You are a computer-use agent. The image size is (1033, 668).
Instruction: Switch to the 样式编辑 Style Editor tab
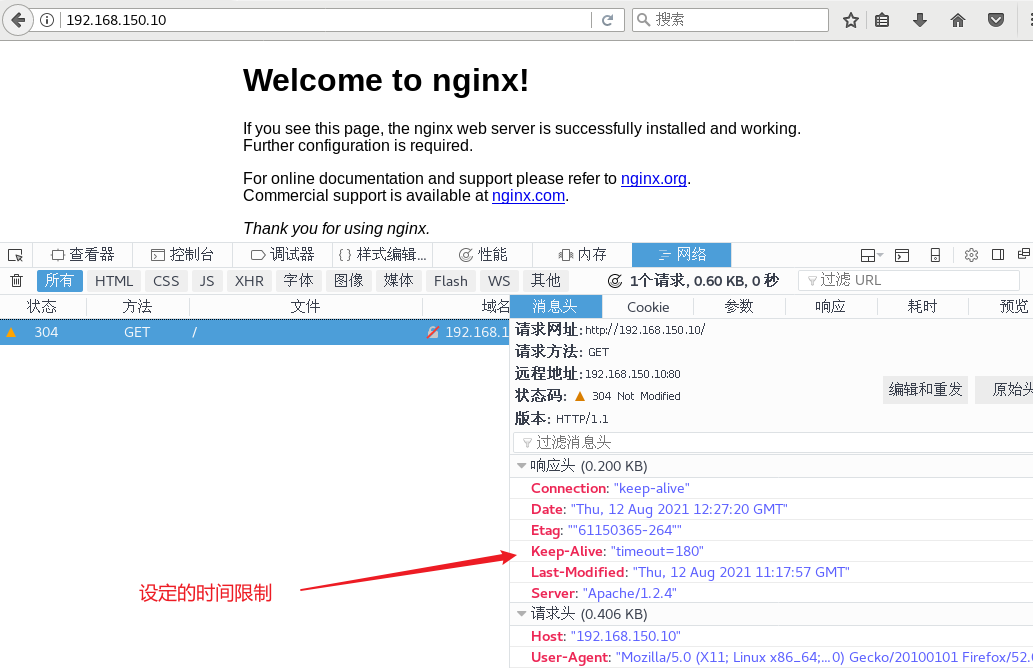click(382, 255)
